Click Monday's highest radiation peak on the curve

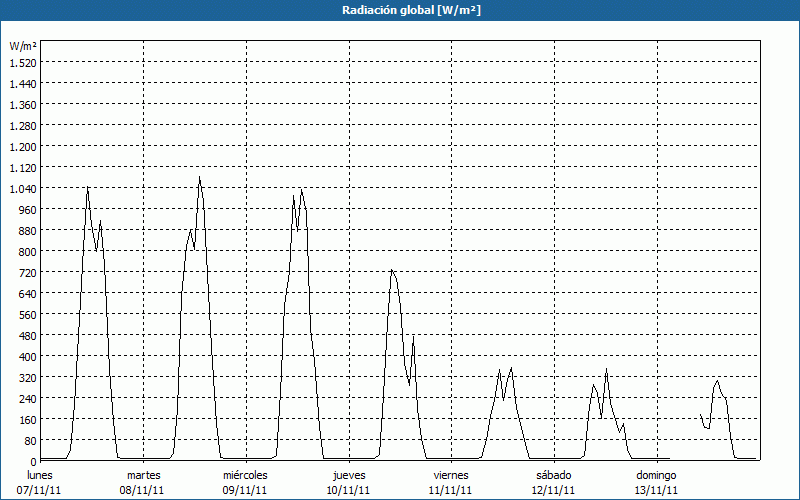(x=87, y=188)
